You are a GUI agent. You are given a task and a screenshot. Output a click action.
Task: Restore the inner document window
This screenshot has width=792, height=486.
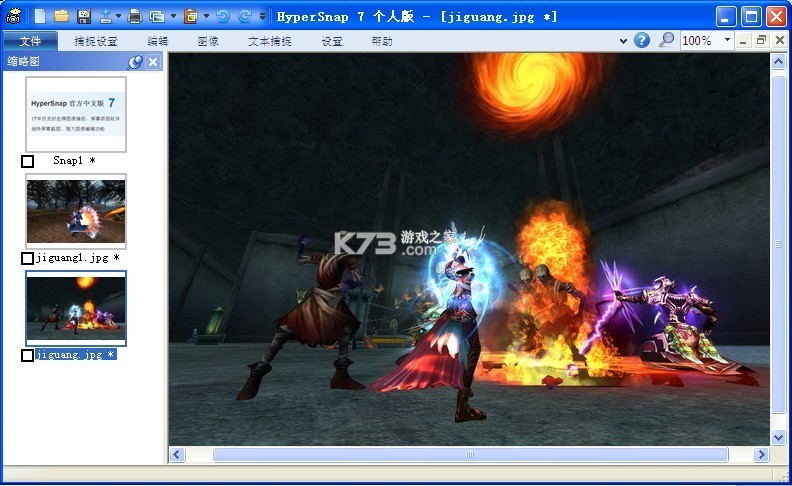click(761, 41)
